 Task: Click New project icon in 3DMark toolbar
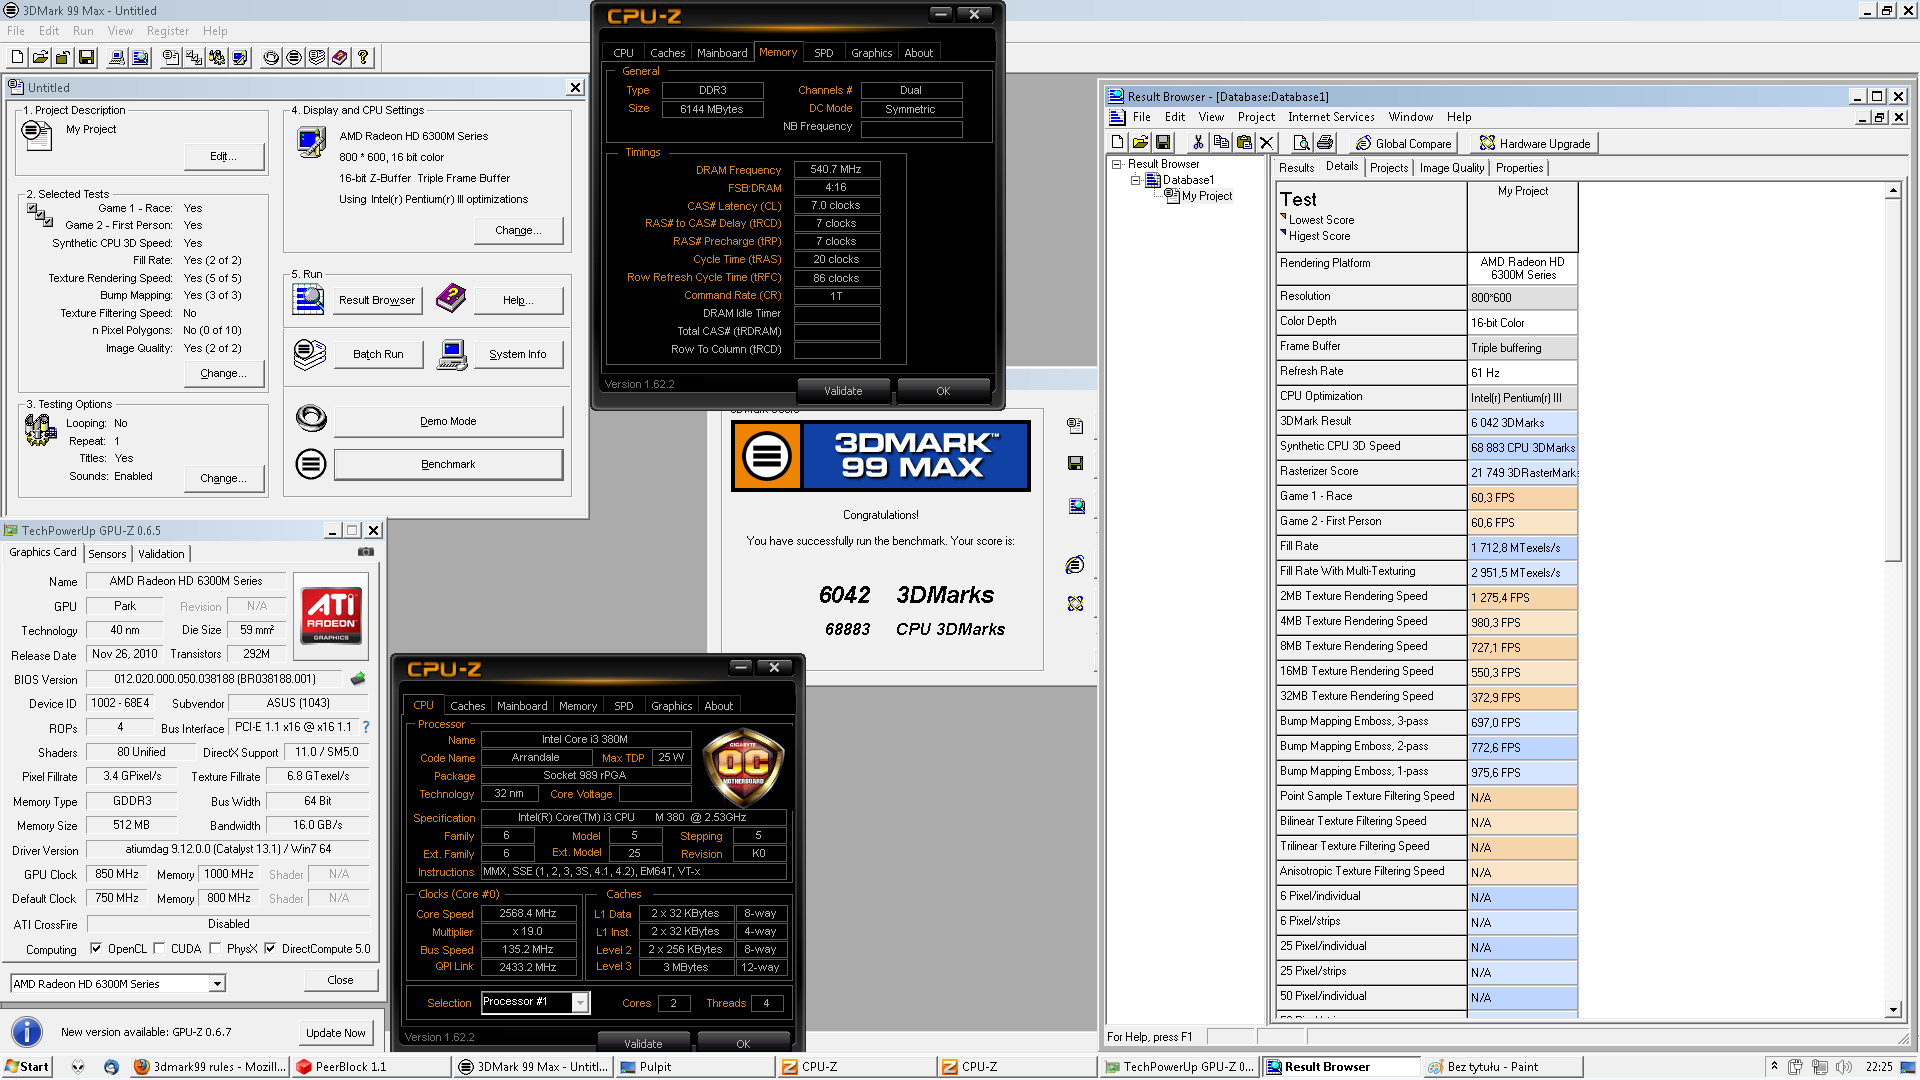[x=18, y=58]
